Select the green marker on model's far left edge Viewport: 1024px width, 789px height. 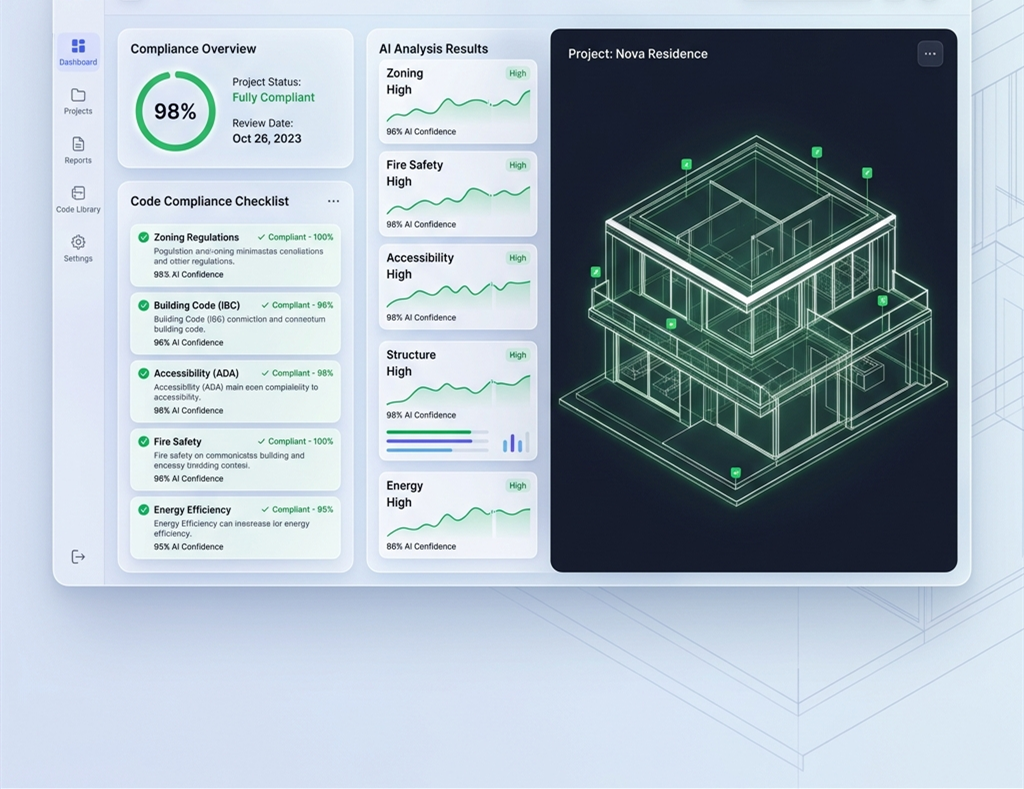[596, 272]
